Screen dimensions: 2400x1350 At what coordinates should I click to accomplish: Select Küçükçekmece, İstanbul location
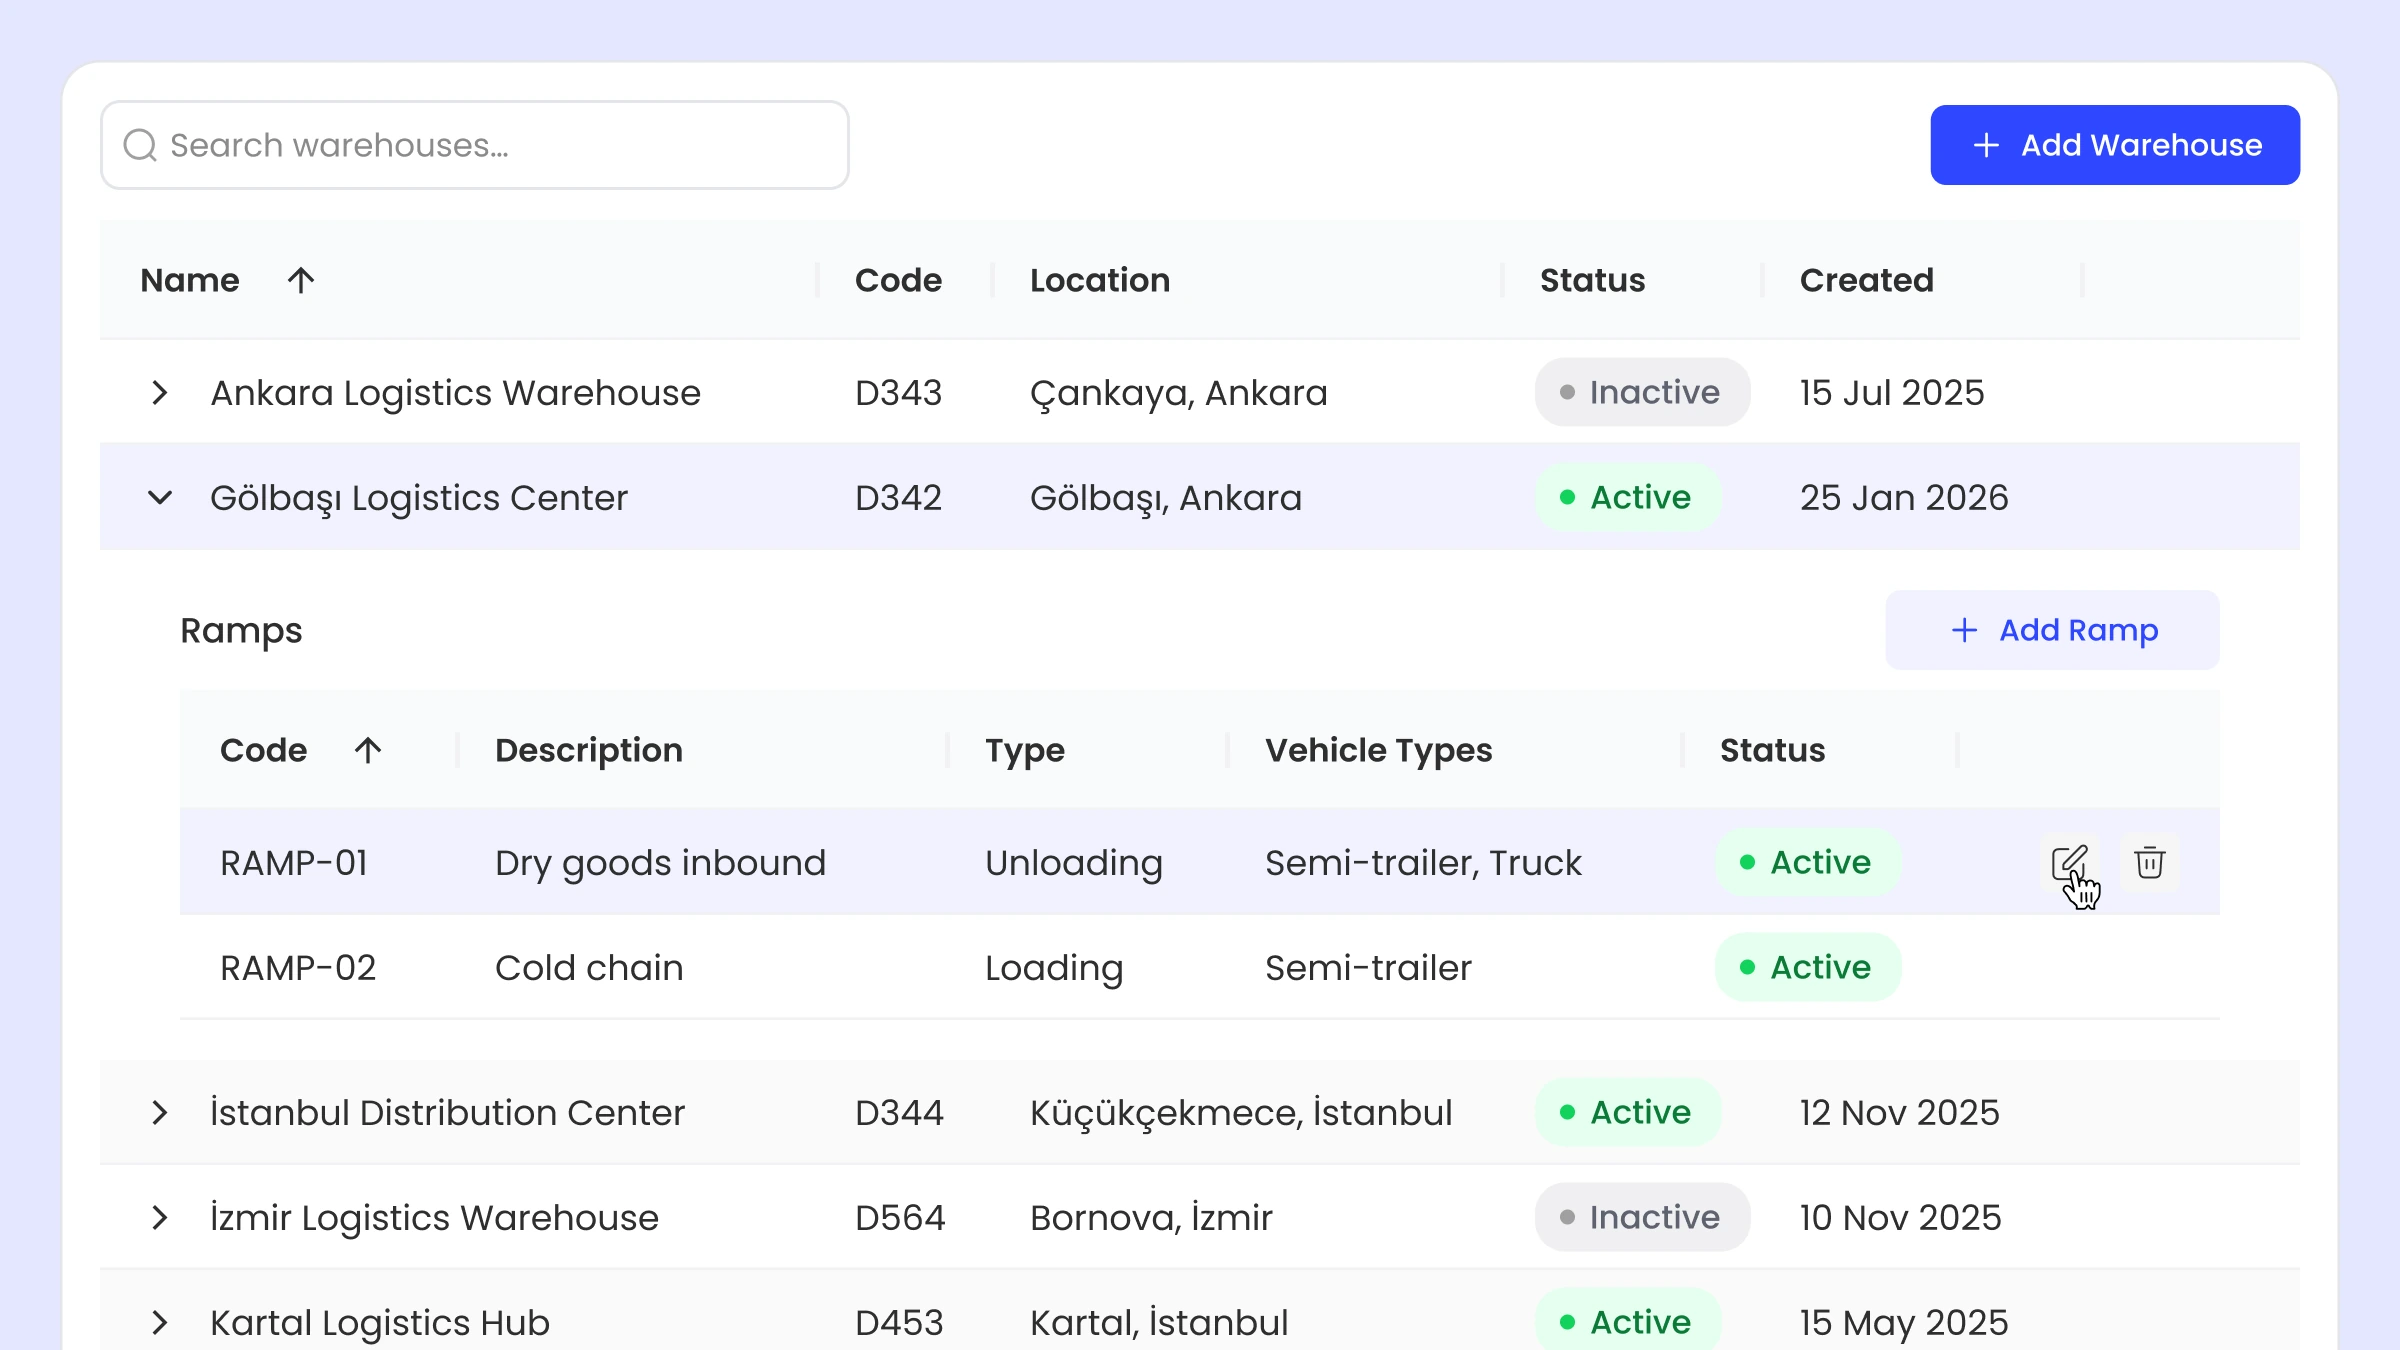[1241, 1113]
